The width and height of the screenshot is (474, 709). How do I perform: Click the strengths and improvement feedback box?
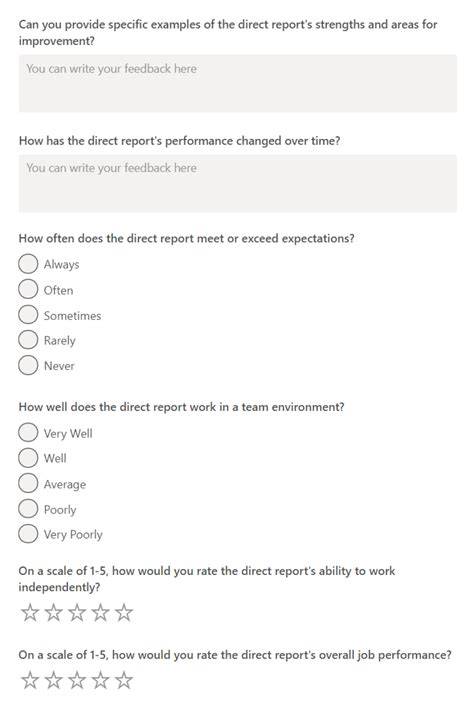coord(238,84)
